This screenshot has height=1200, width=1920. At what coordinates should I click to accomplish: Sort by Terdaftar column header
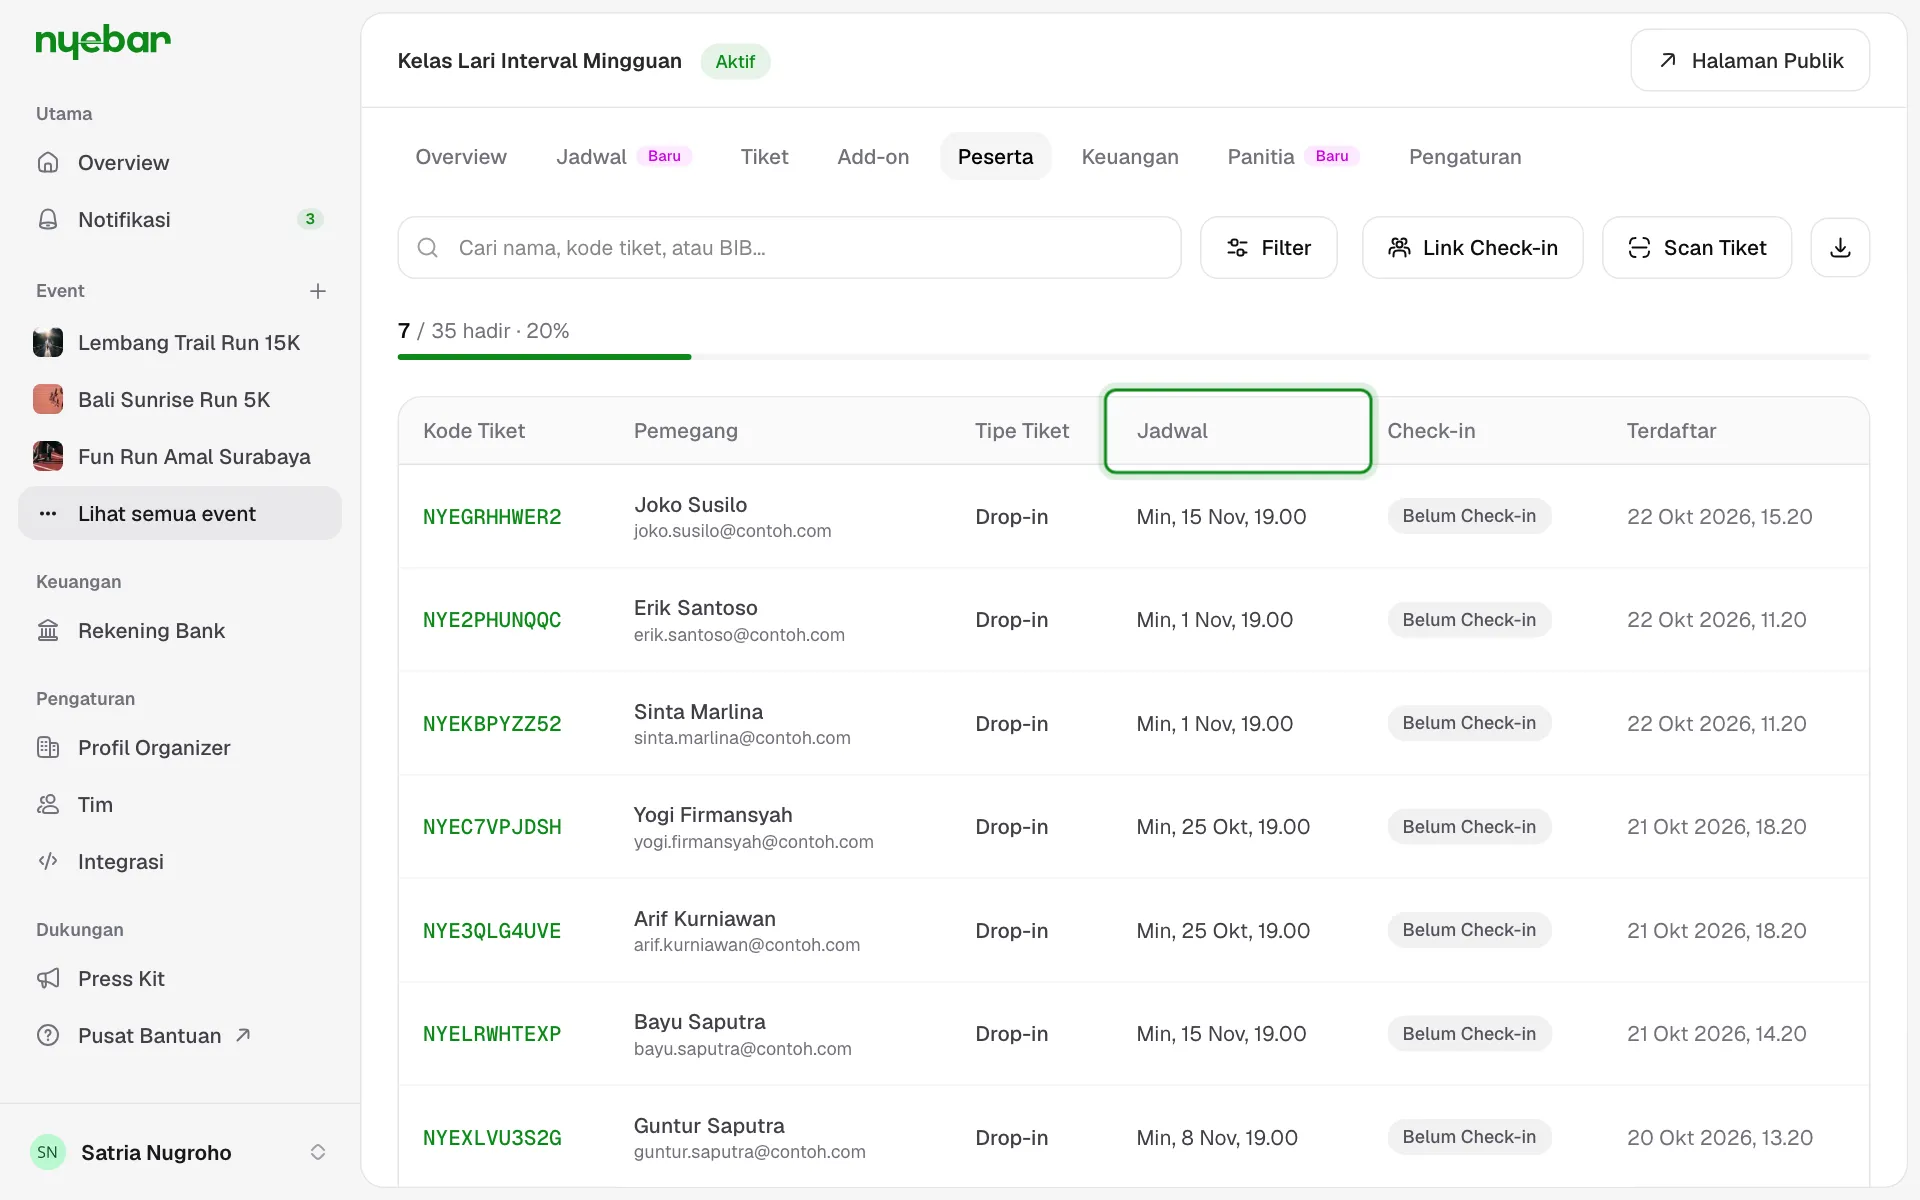(x=1671, y=431)
